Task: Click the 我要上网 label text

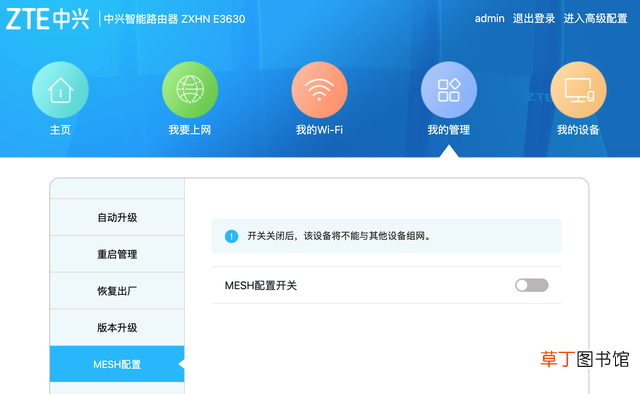Action: [x=190, y=130]
